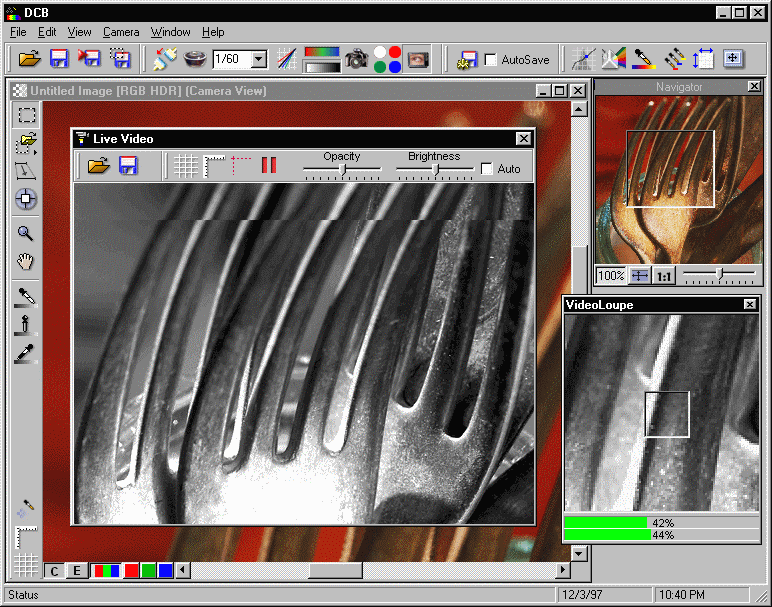Image resolution: width=772 pixels, height=607 pixels.
Task: Open the File menu
Action: (x=18, y=32)
